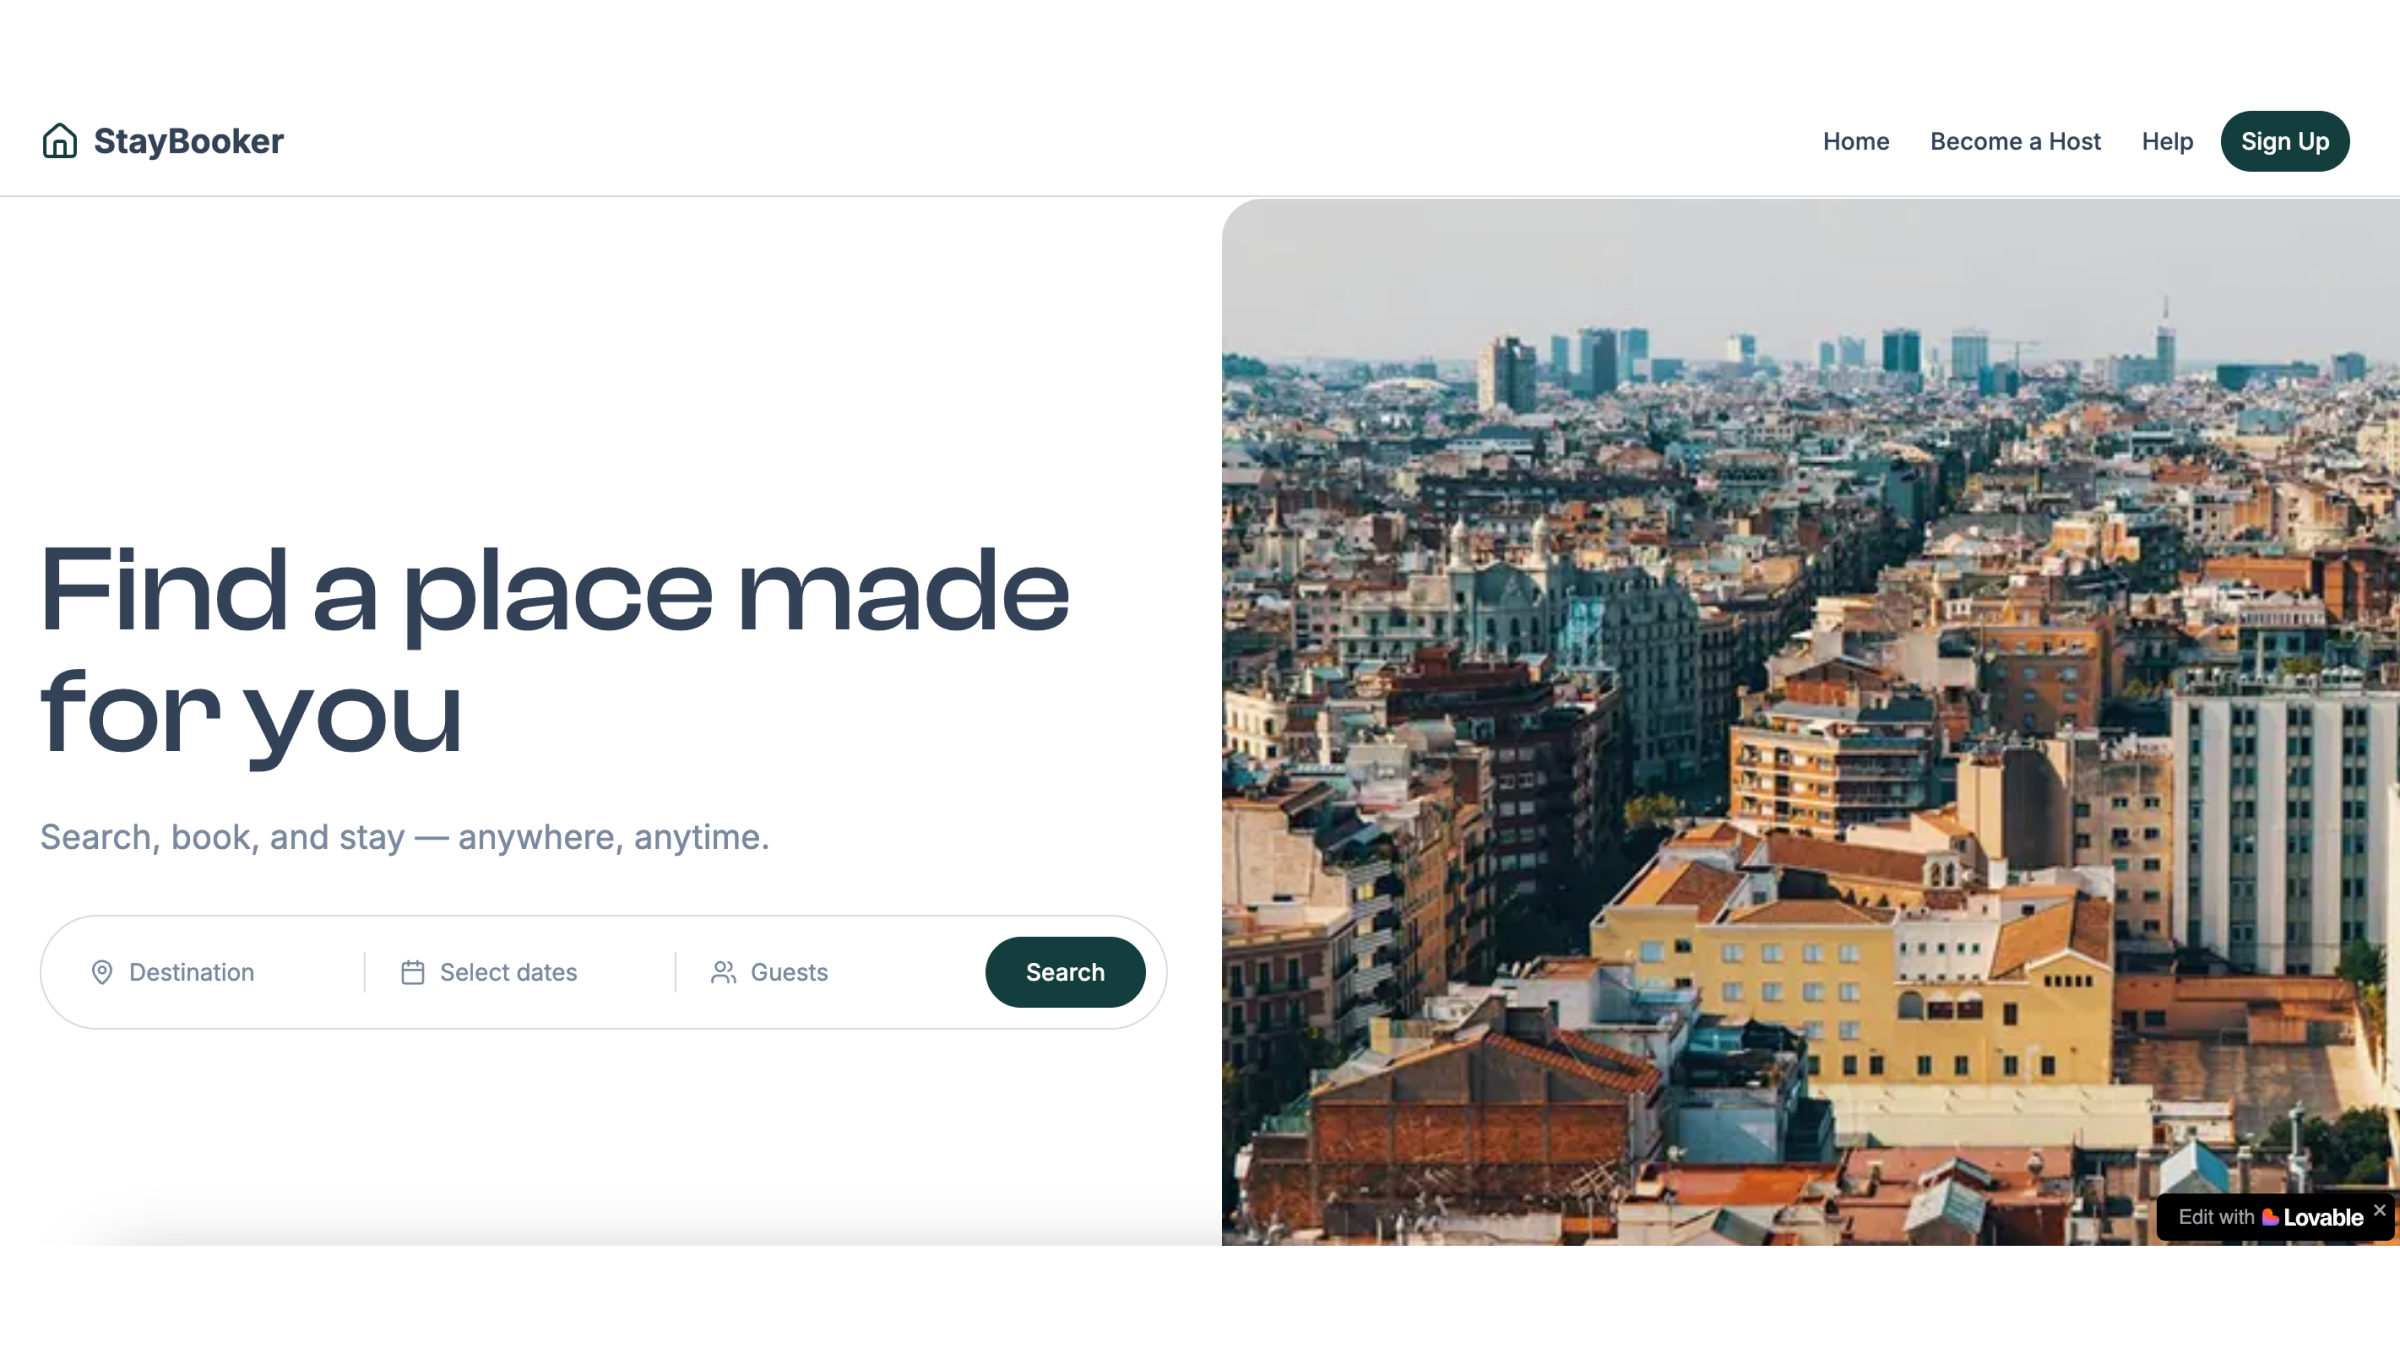Open the Help nav link
Screen dimensions: 2400x1350
point(2166,141)
